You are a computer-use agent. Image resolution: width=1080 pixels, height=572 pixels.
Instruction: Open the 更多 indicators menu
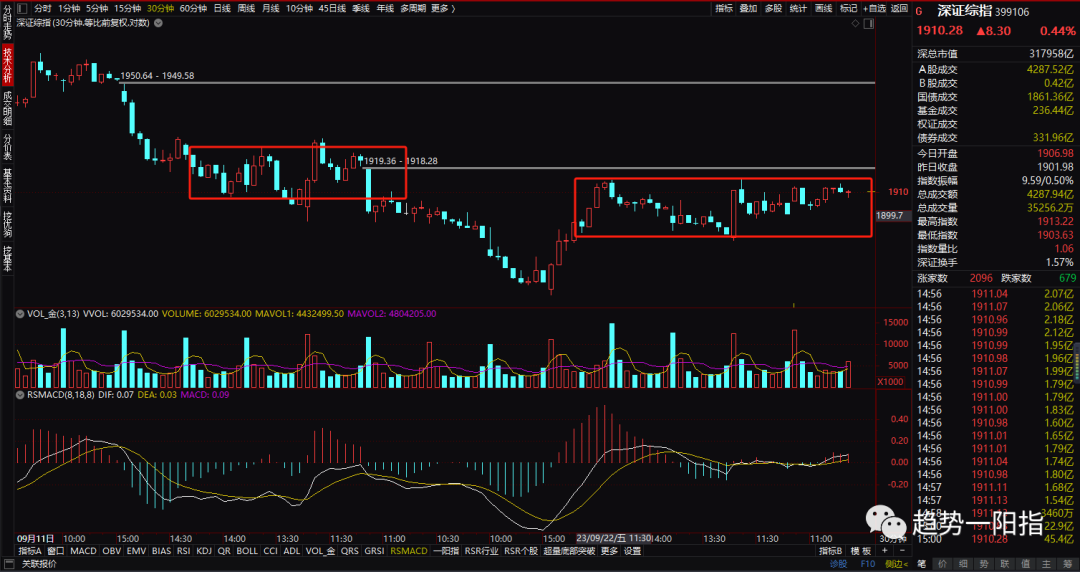[610, 551]
